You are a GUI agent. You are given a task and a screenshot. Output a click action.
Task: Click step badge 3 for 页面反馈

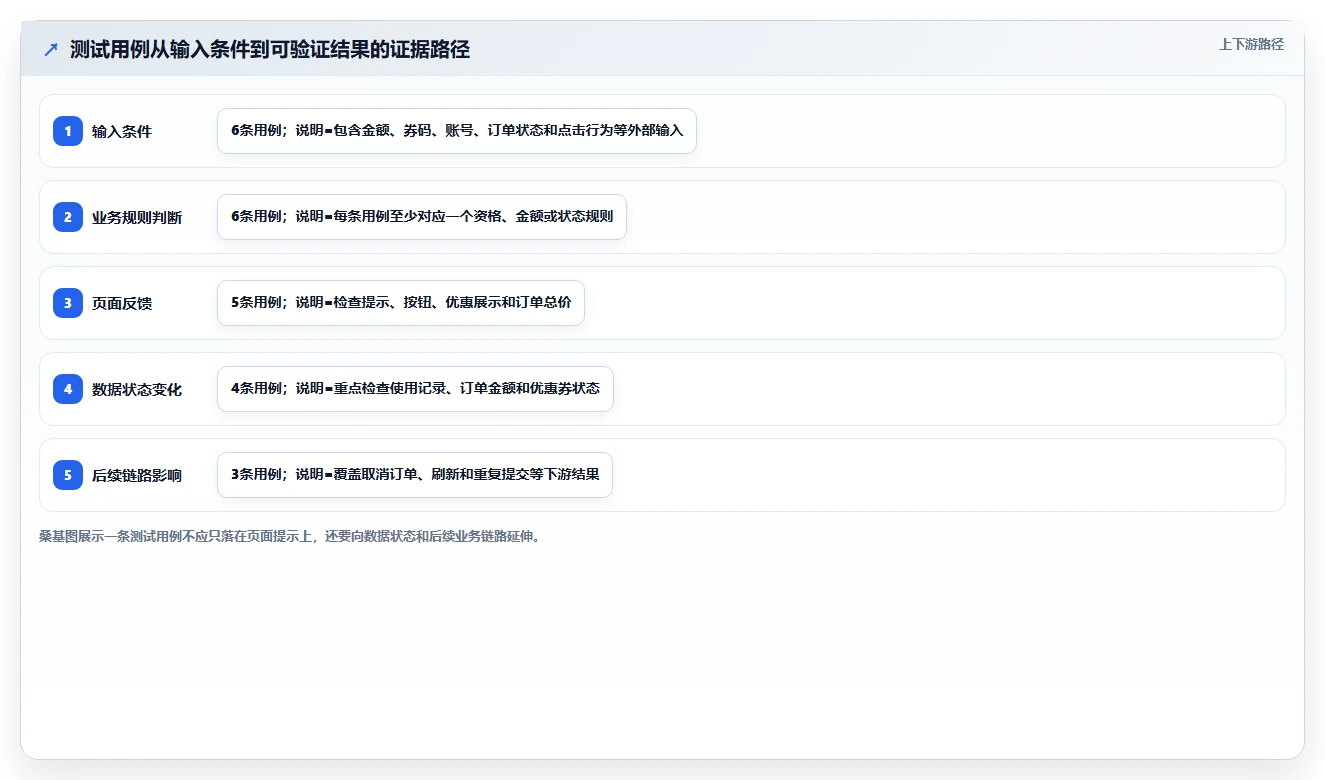click(68, 303)
